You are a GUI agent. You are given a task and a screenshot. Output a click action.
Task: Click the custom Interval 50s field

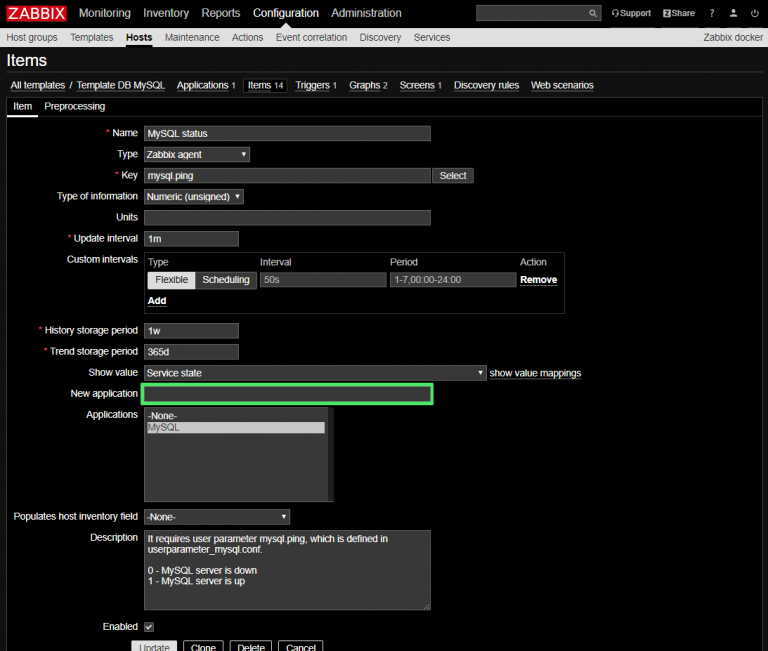coord(323,280)
